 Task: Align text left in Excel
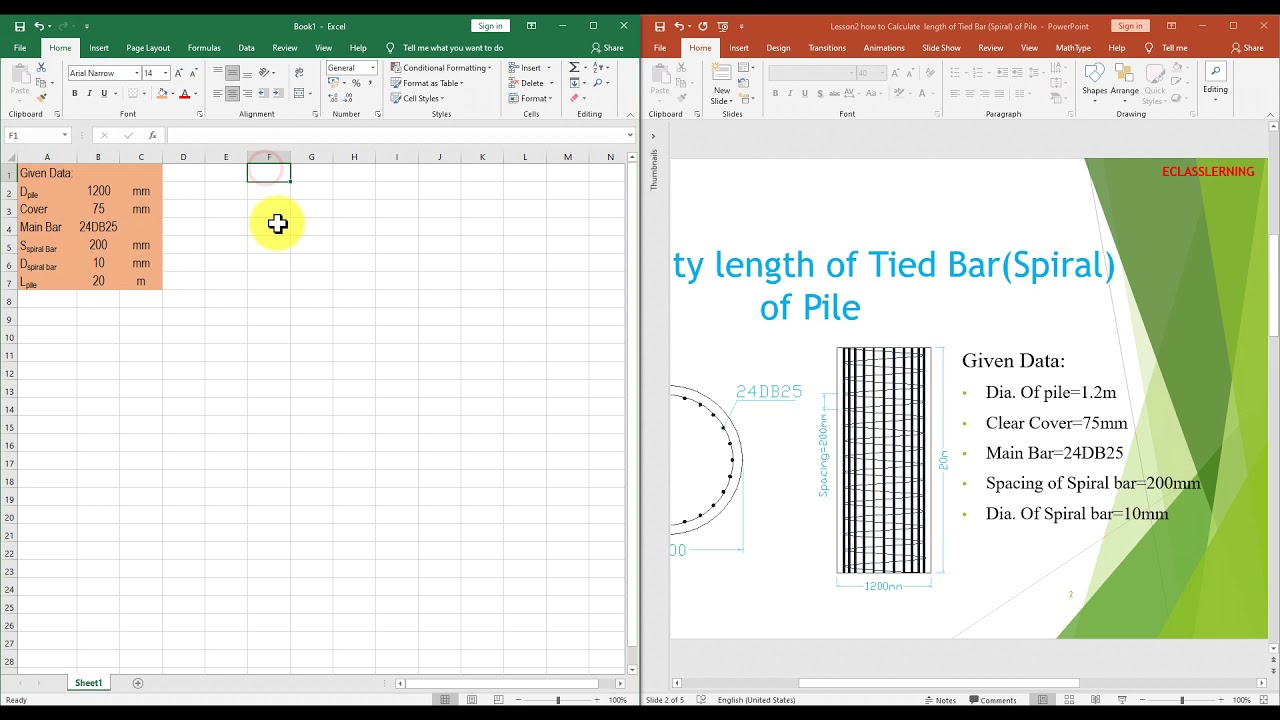[218, 93]
